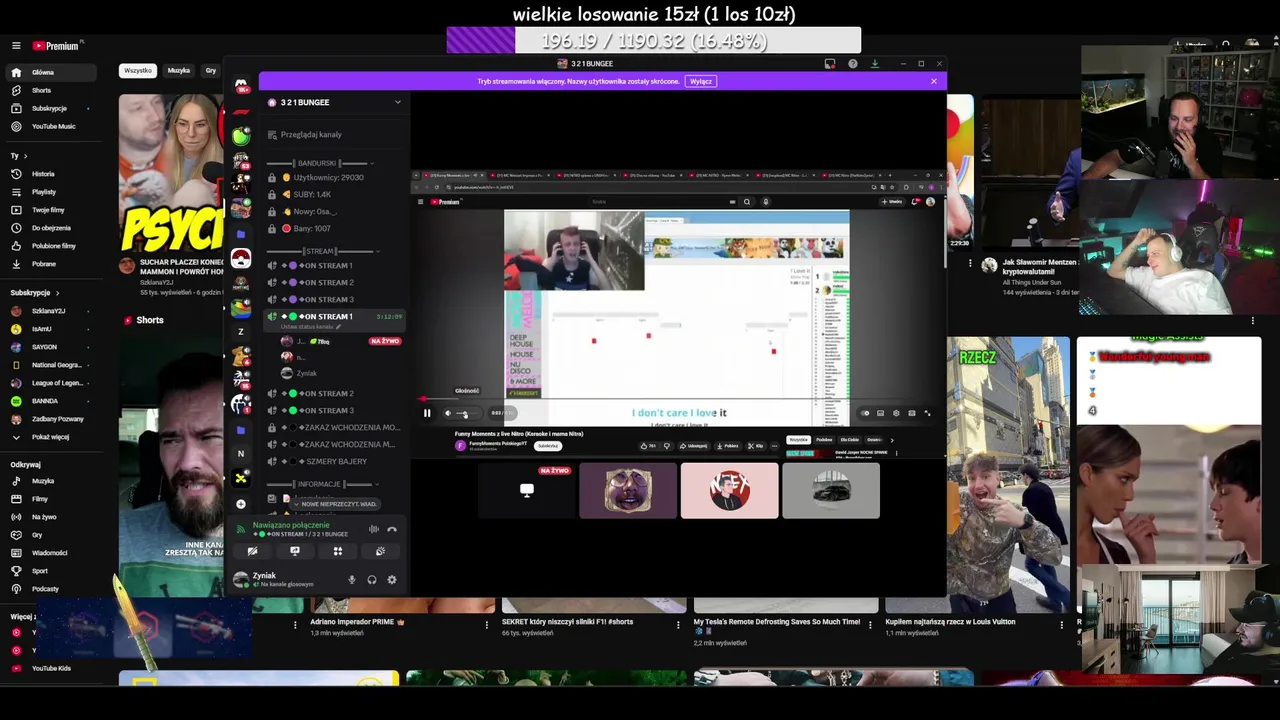Select the Wszystko filter chip

138,71
